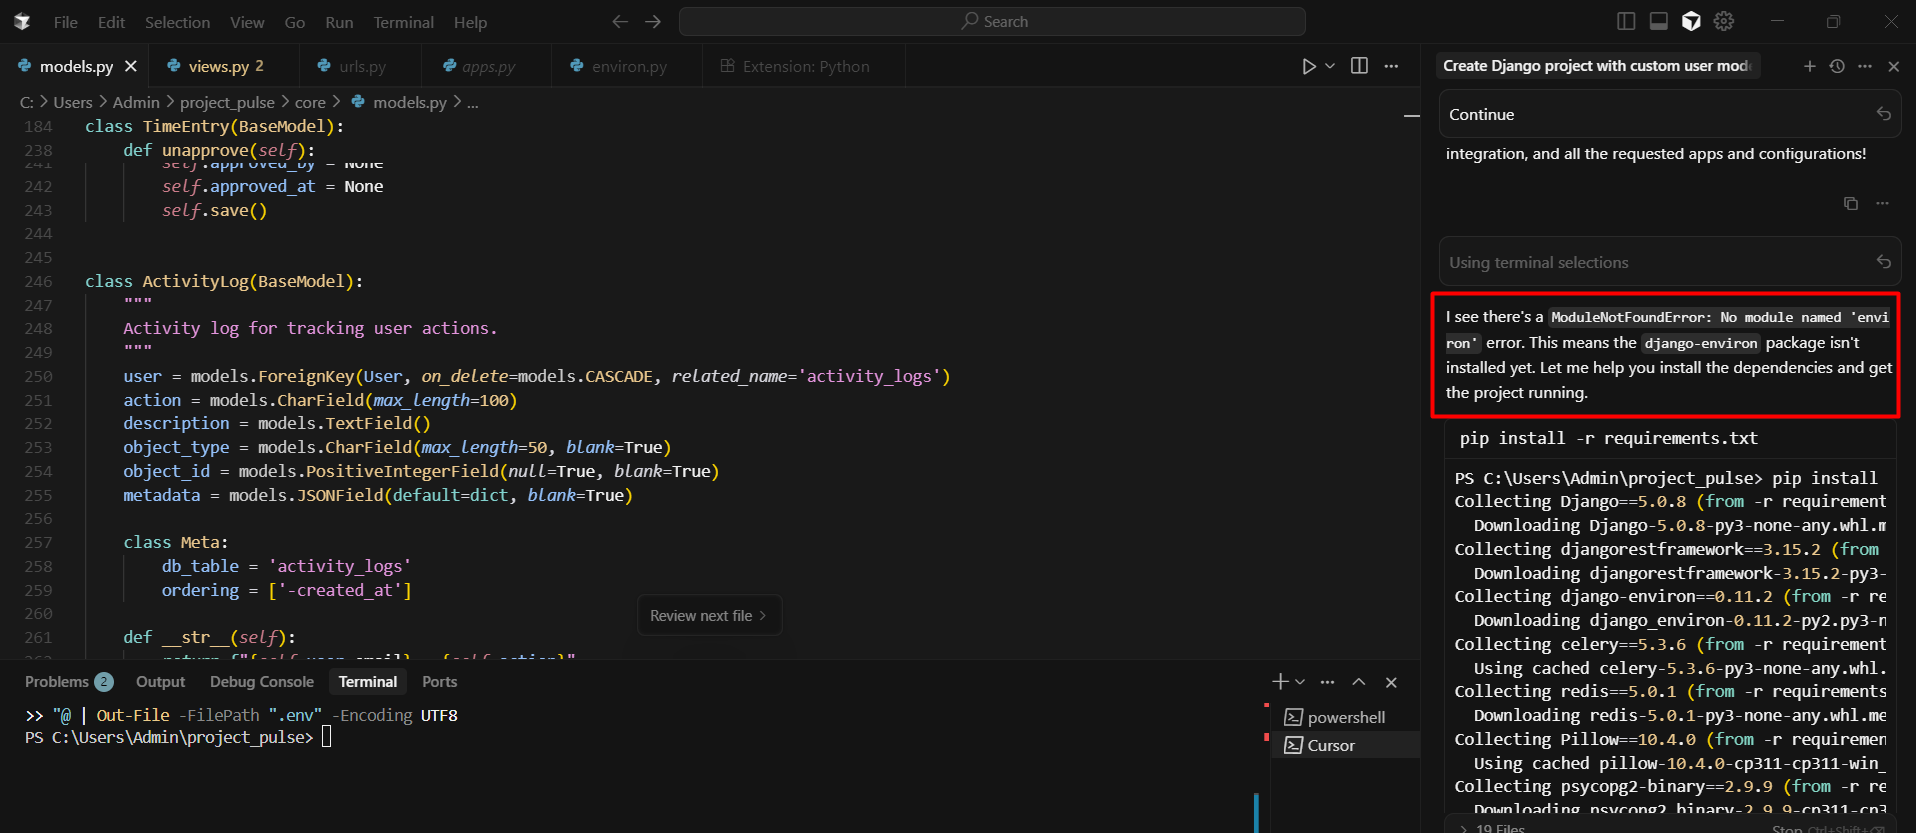
Task: Close the terminal panel
Action: pos(1391,682)
